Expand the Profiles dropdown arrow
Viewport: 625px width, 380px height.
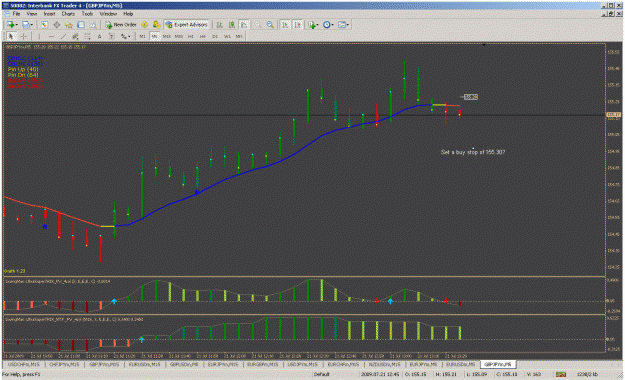click(32, 25)
